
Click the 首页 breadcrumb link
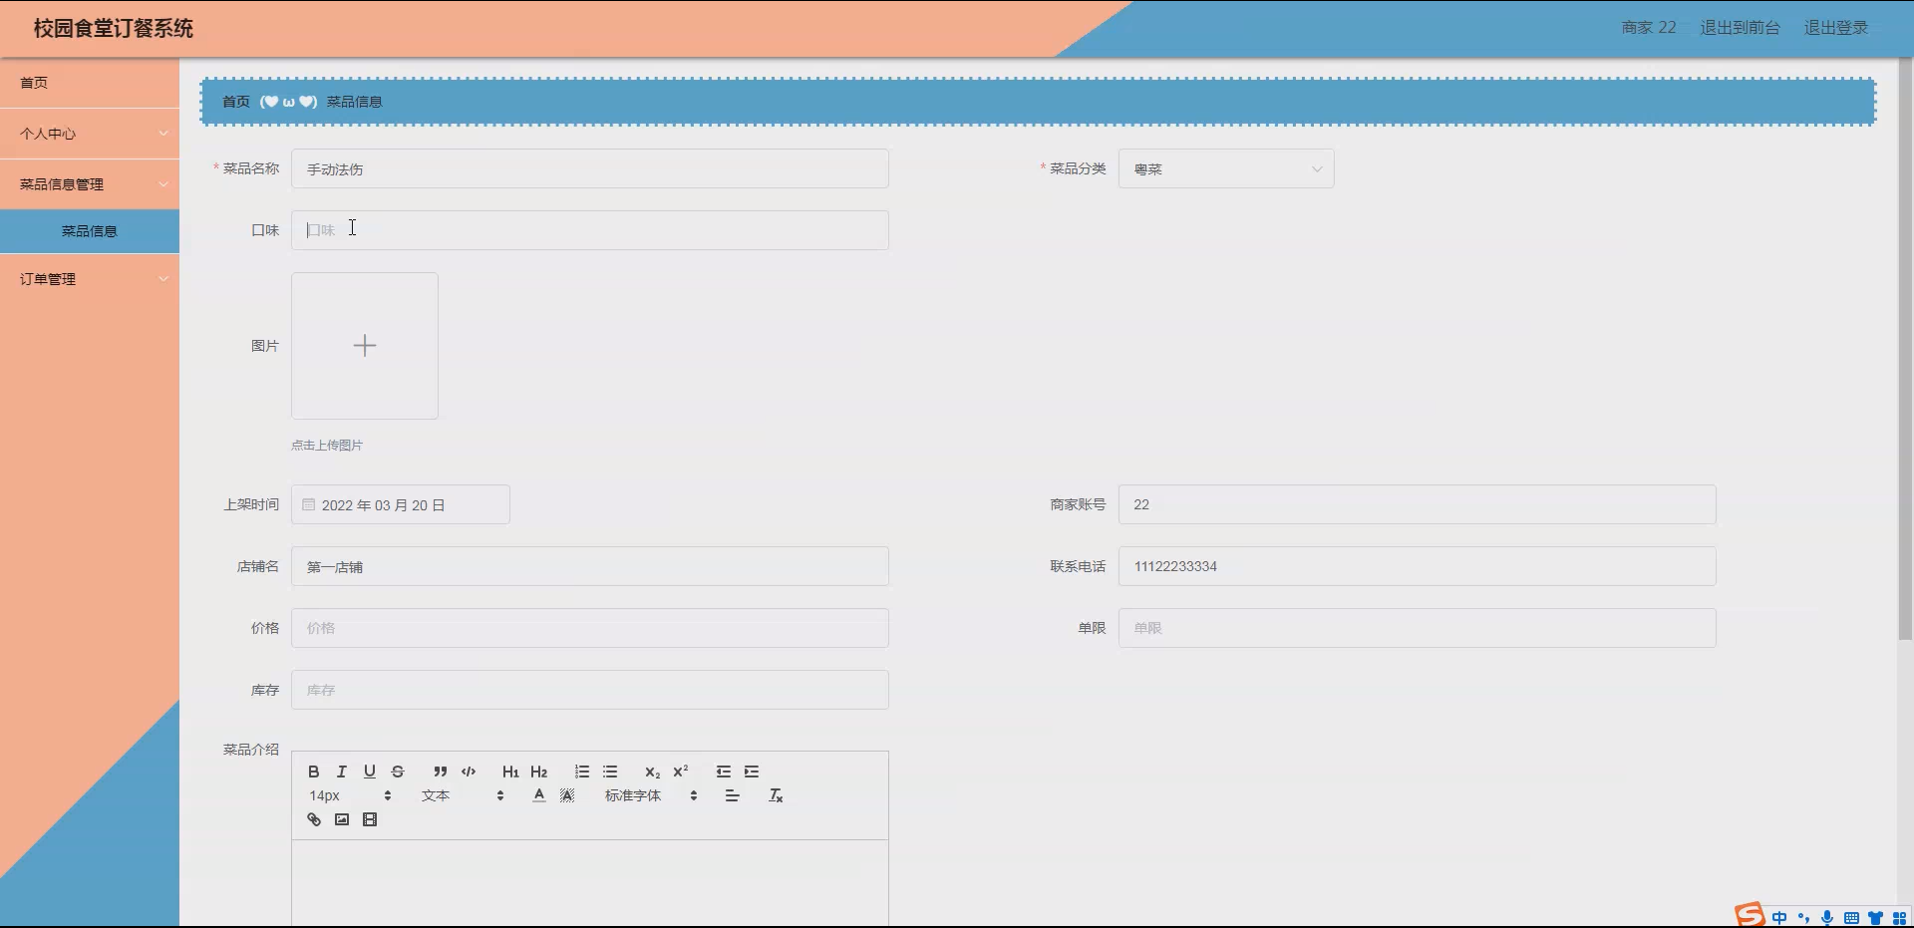236,102
